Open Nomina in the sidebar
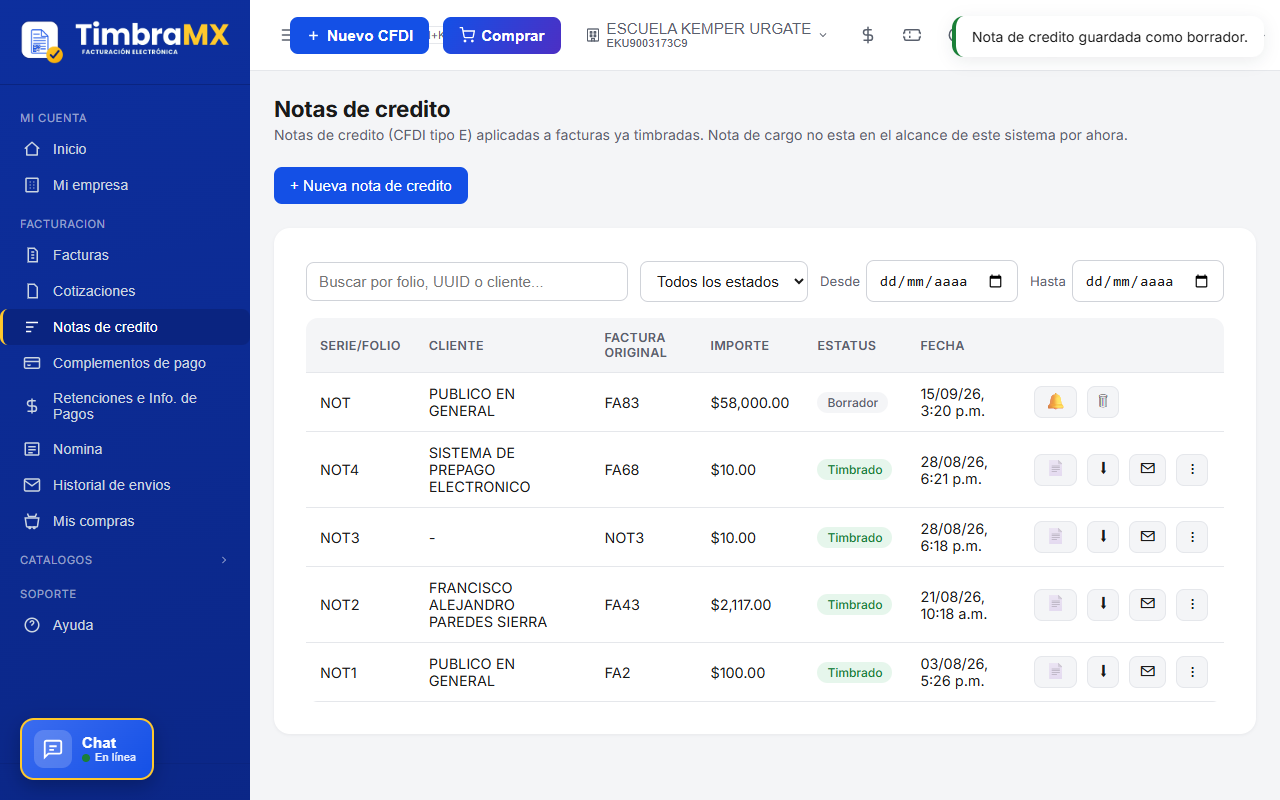1280x800 pixels. click(125, 449)
